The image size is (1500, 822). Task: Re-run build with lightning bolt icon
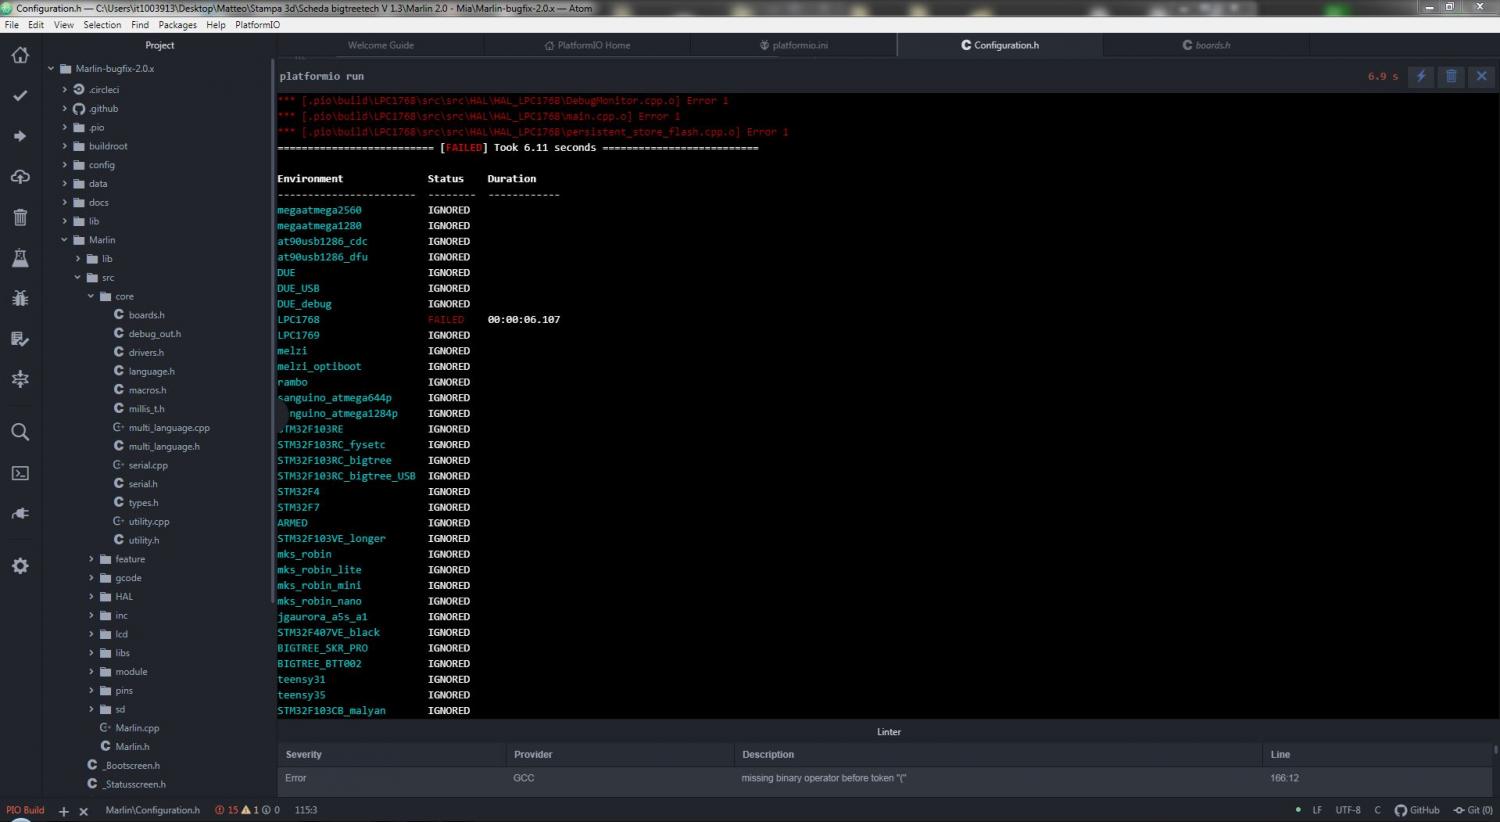pos(1421,76)
